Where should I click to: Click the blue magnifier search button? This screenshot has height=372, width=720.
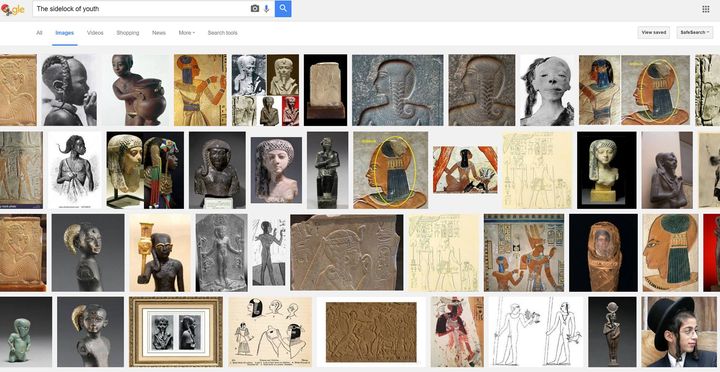(283, 9)
